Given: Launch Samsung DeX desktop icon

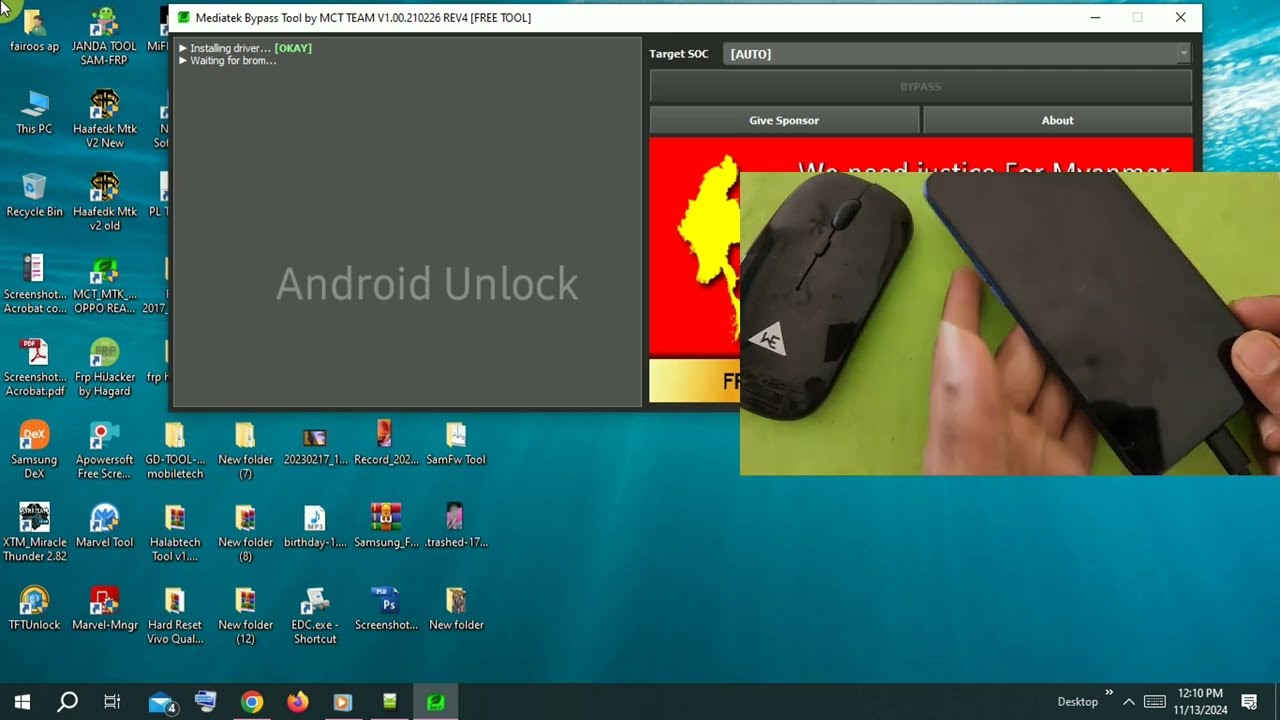Looking at the screenshot, I should 34,450.
